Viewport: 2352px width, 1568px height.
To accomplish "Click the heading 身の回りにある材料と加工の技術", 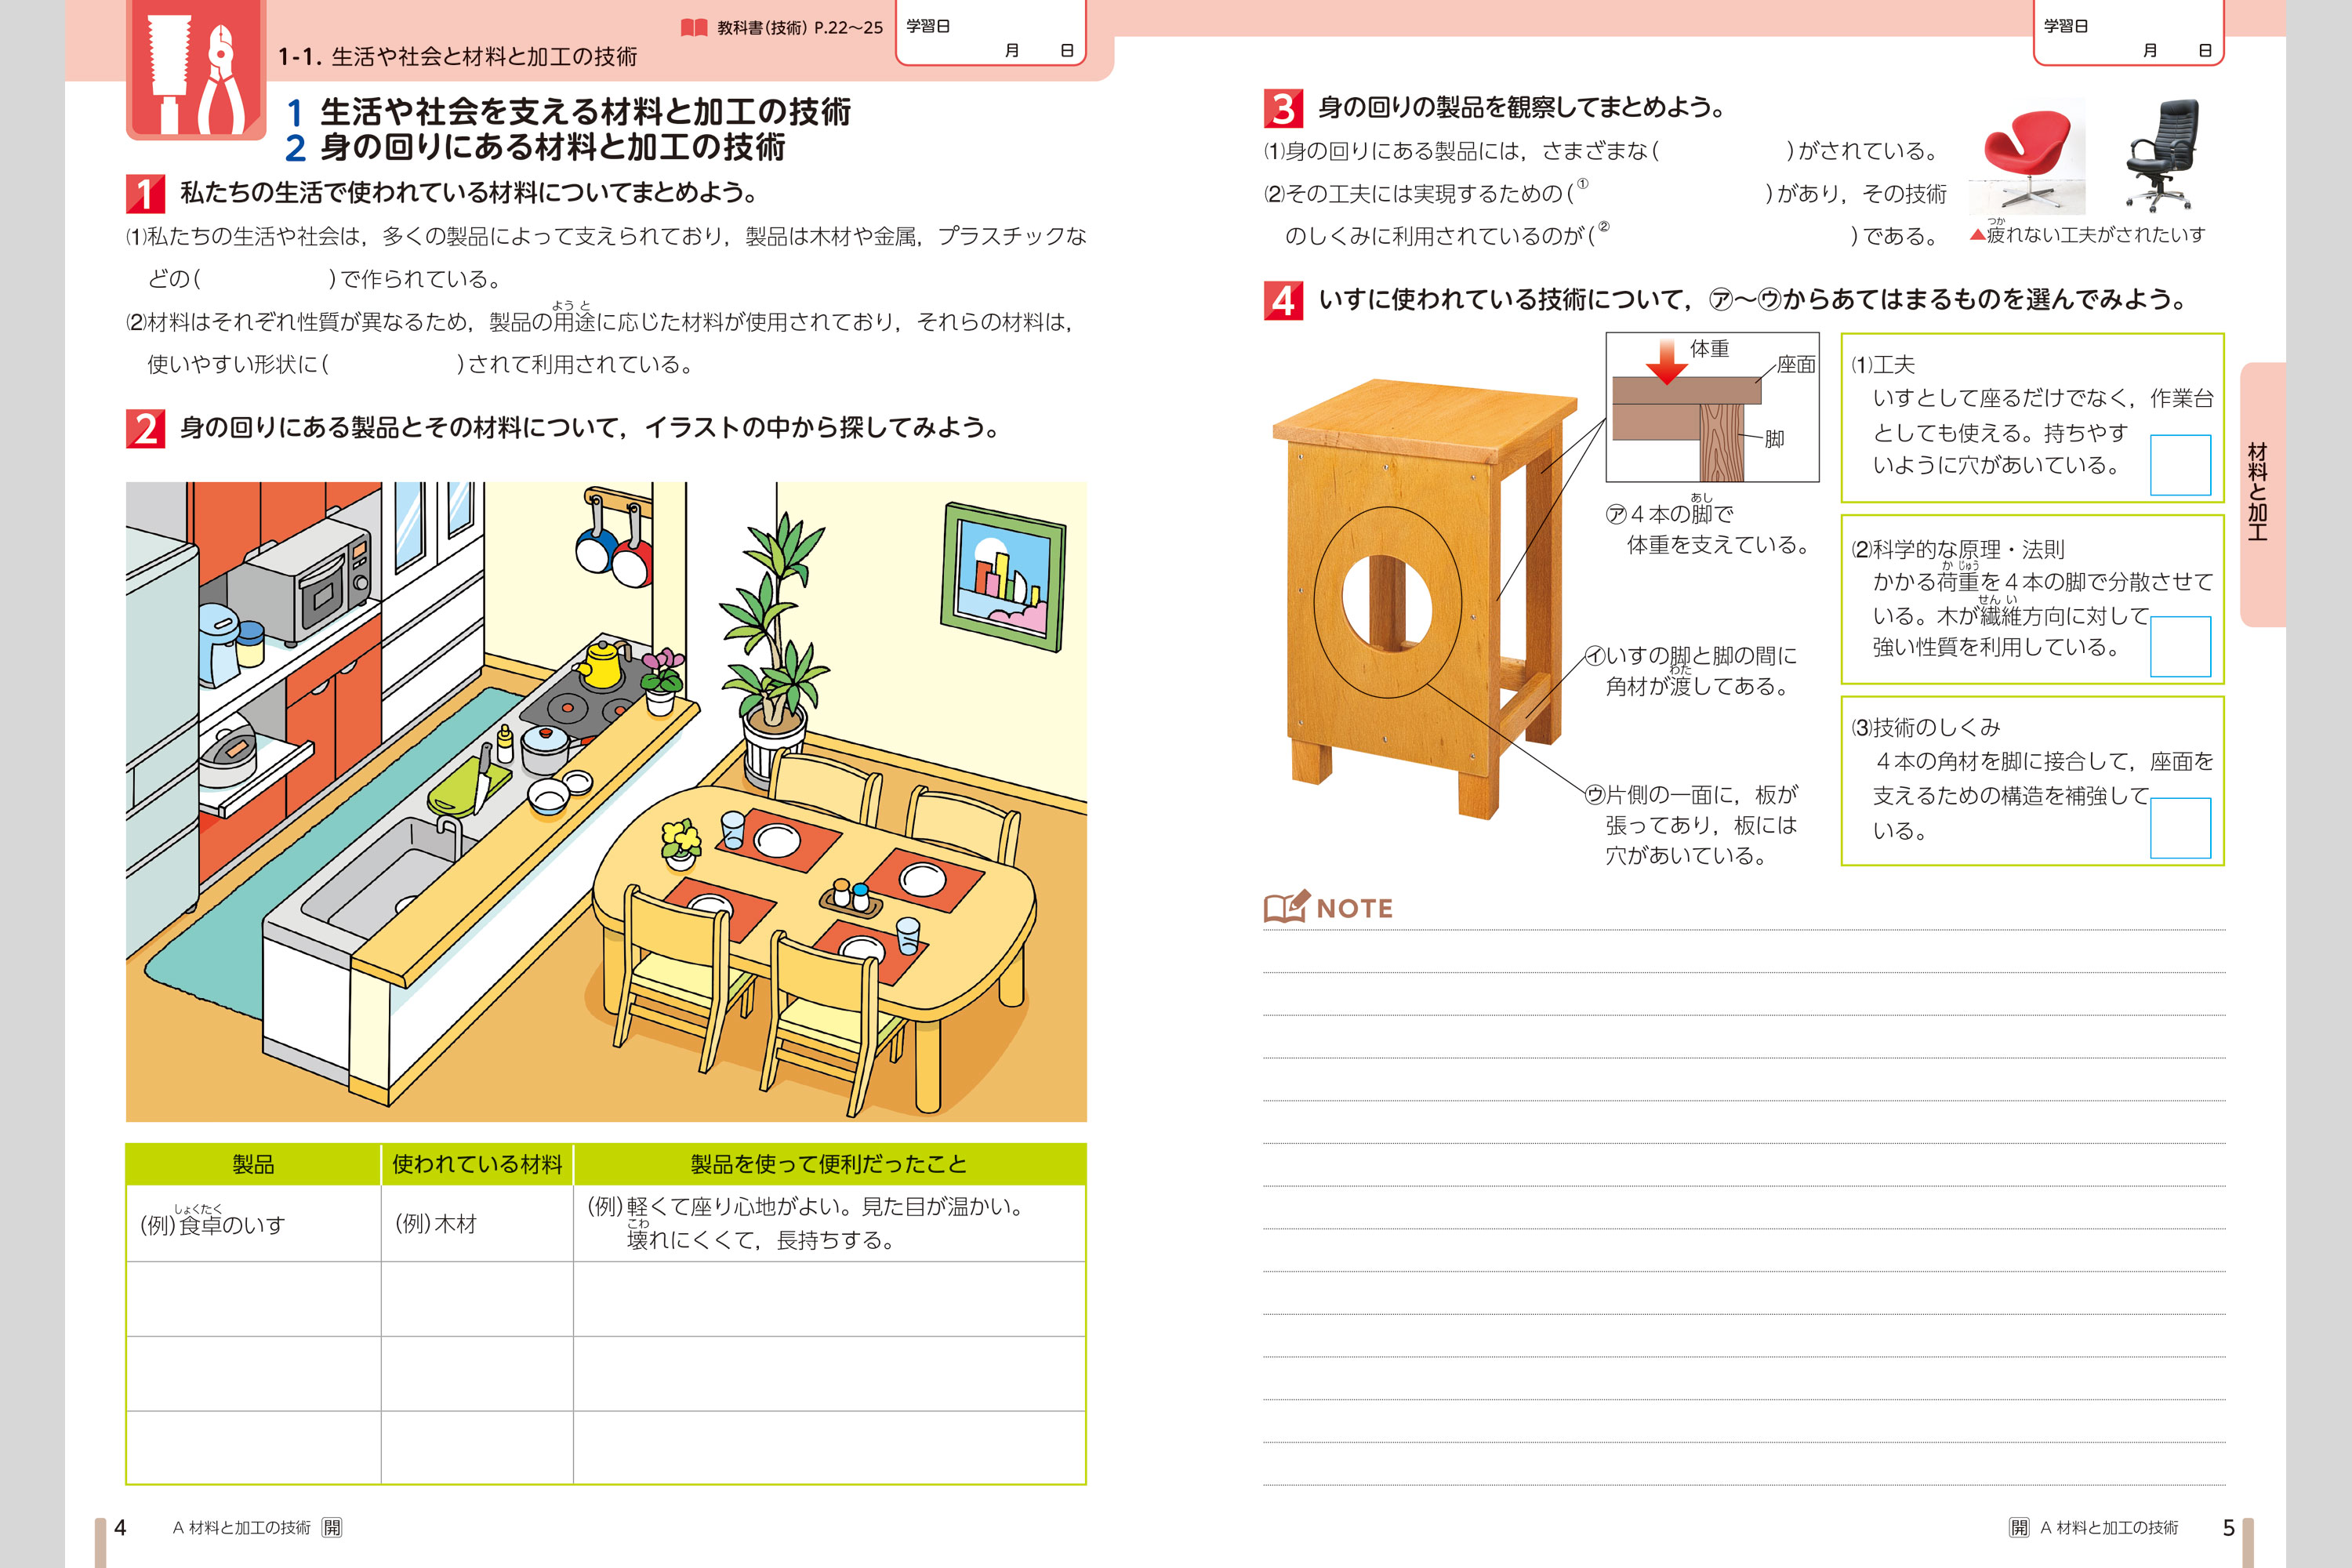I will coord(552,148).
